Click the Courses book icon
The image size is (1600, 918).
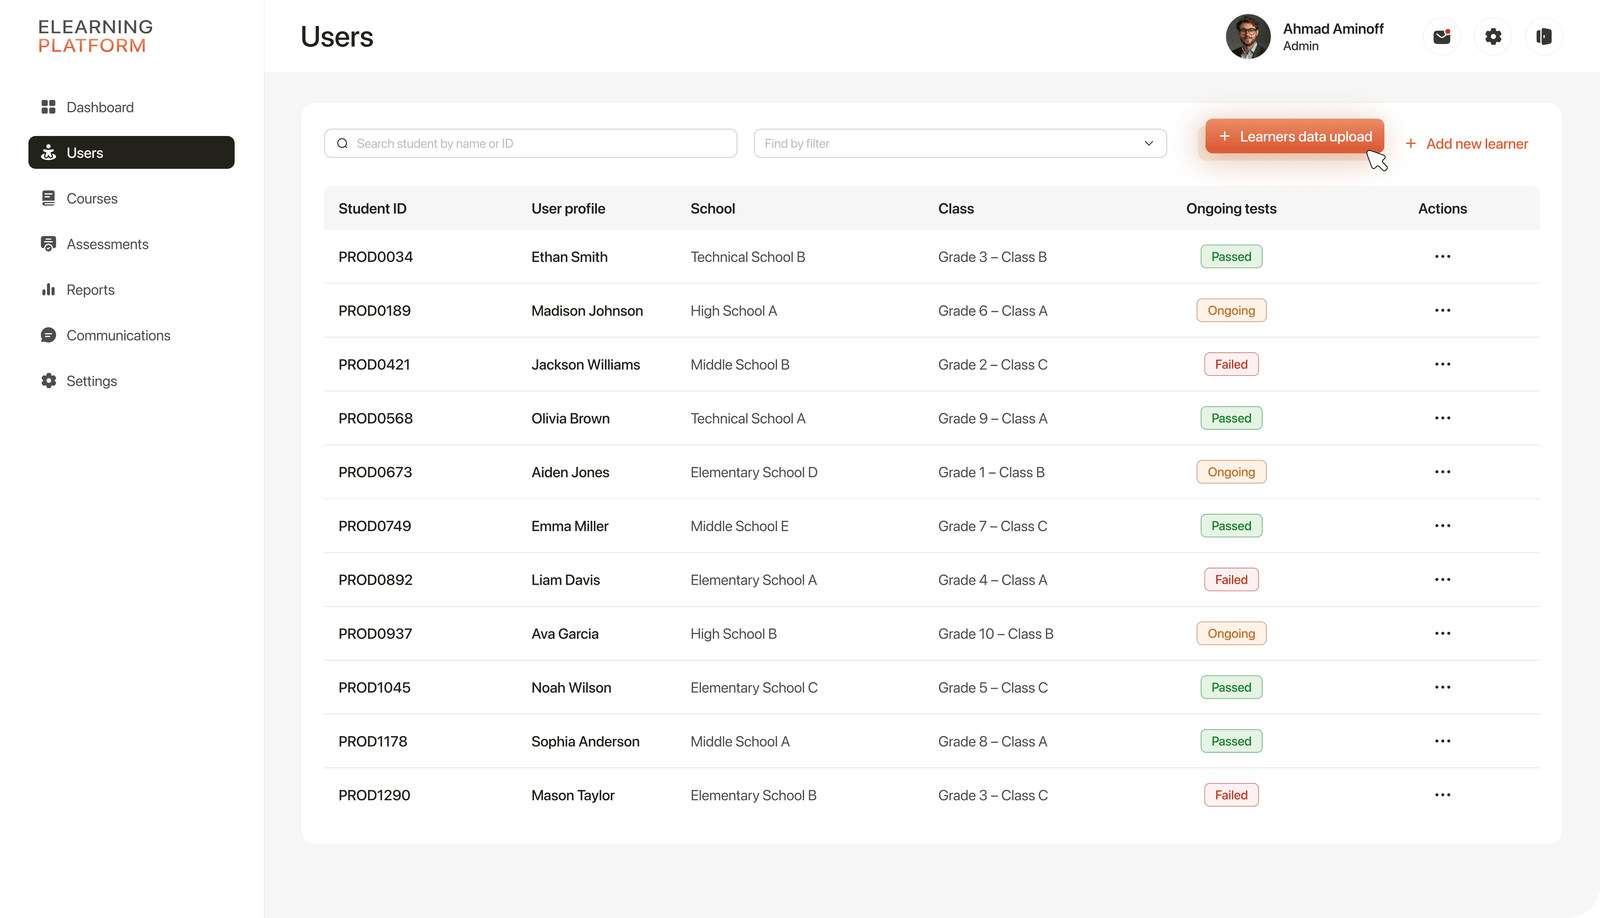coord(48,198)
